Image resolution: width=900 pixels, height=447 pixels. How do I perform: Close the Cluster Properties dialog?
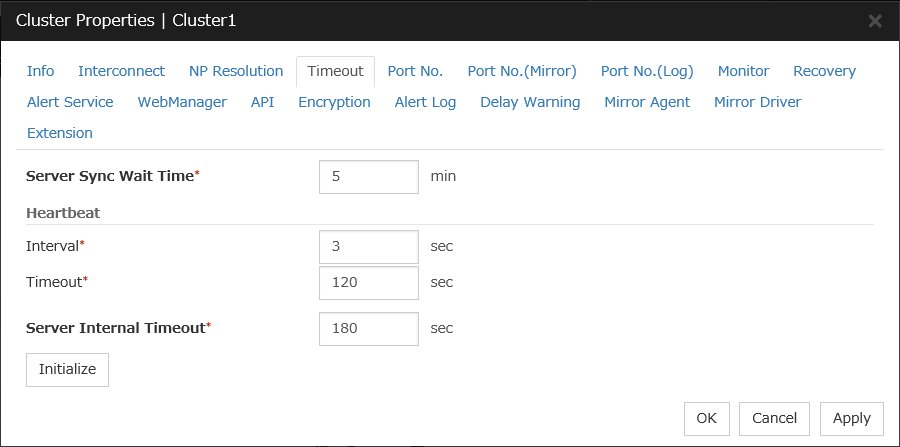point(874,20)
